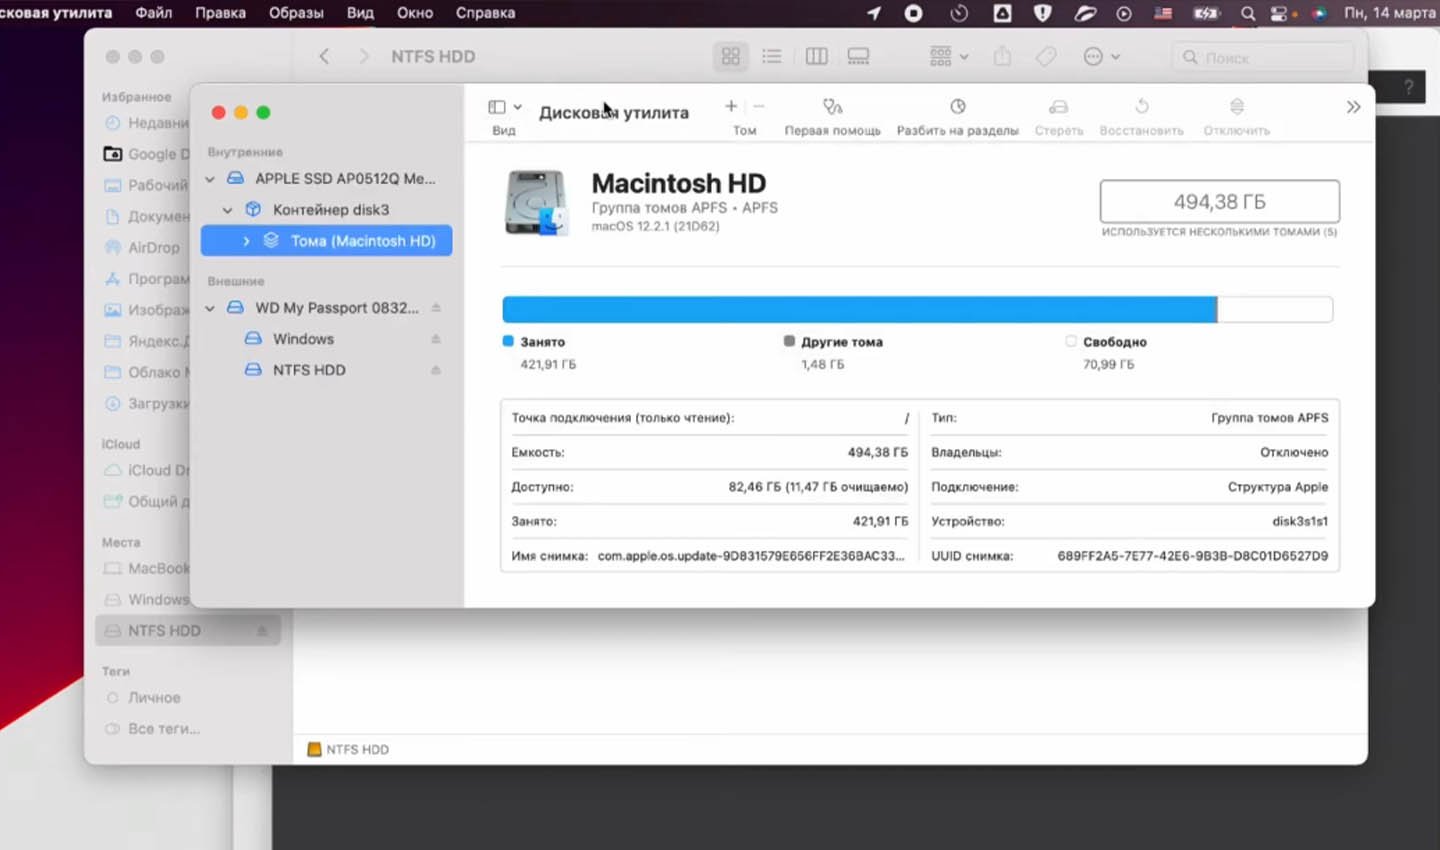This screenshot has width=1440, height=850.
Task: Click the Erase (Стереть) toolbar icon
Action: [x=1058, y=106]
